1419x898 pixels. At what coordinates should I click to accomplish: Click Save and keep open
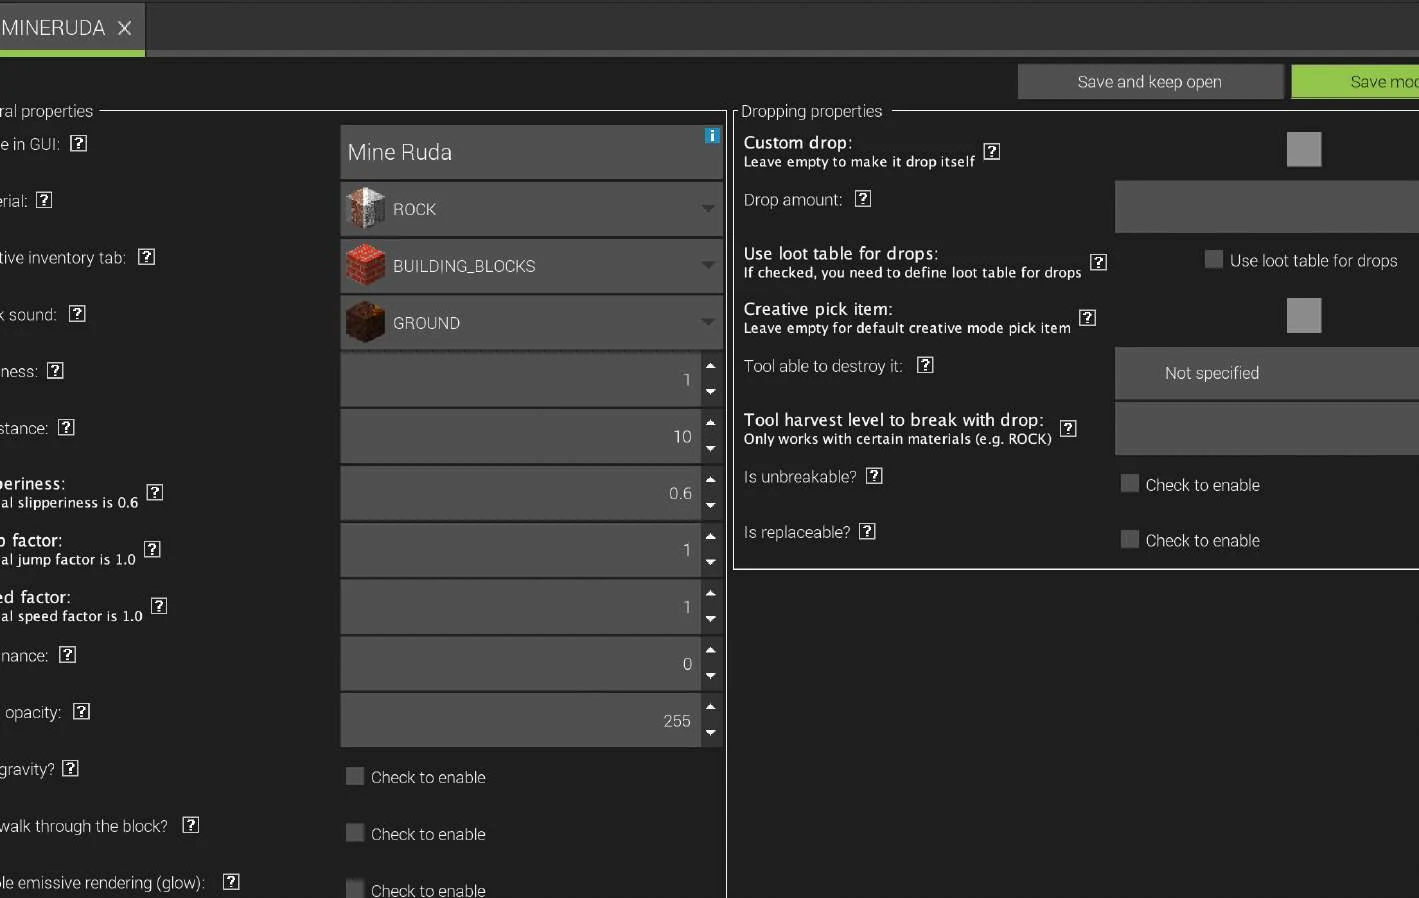1150,82
